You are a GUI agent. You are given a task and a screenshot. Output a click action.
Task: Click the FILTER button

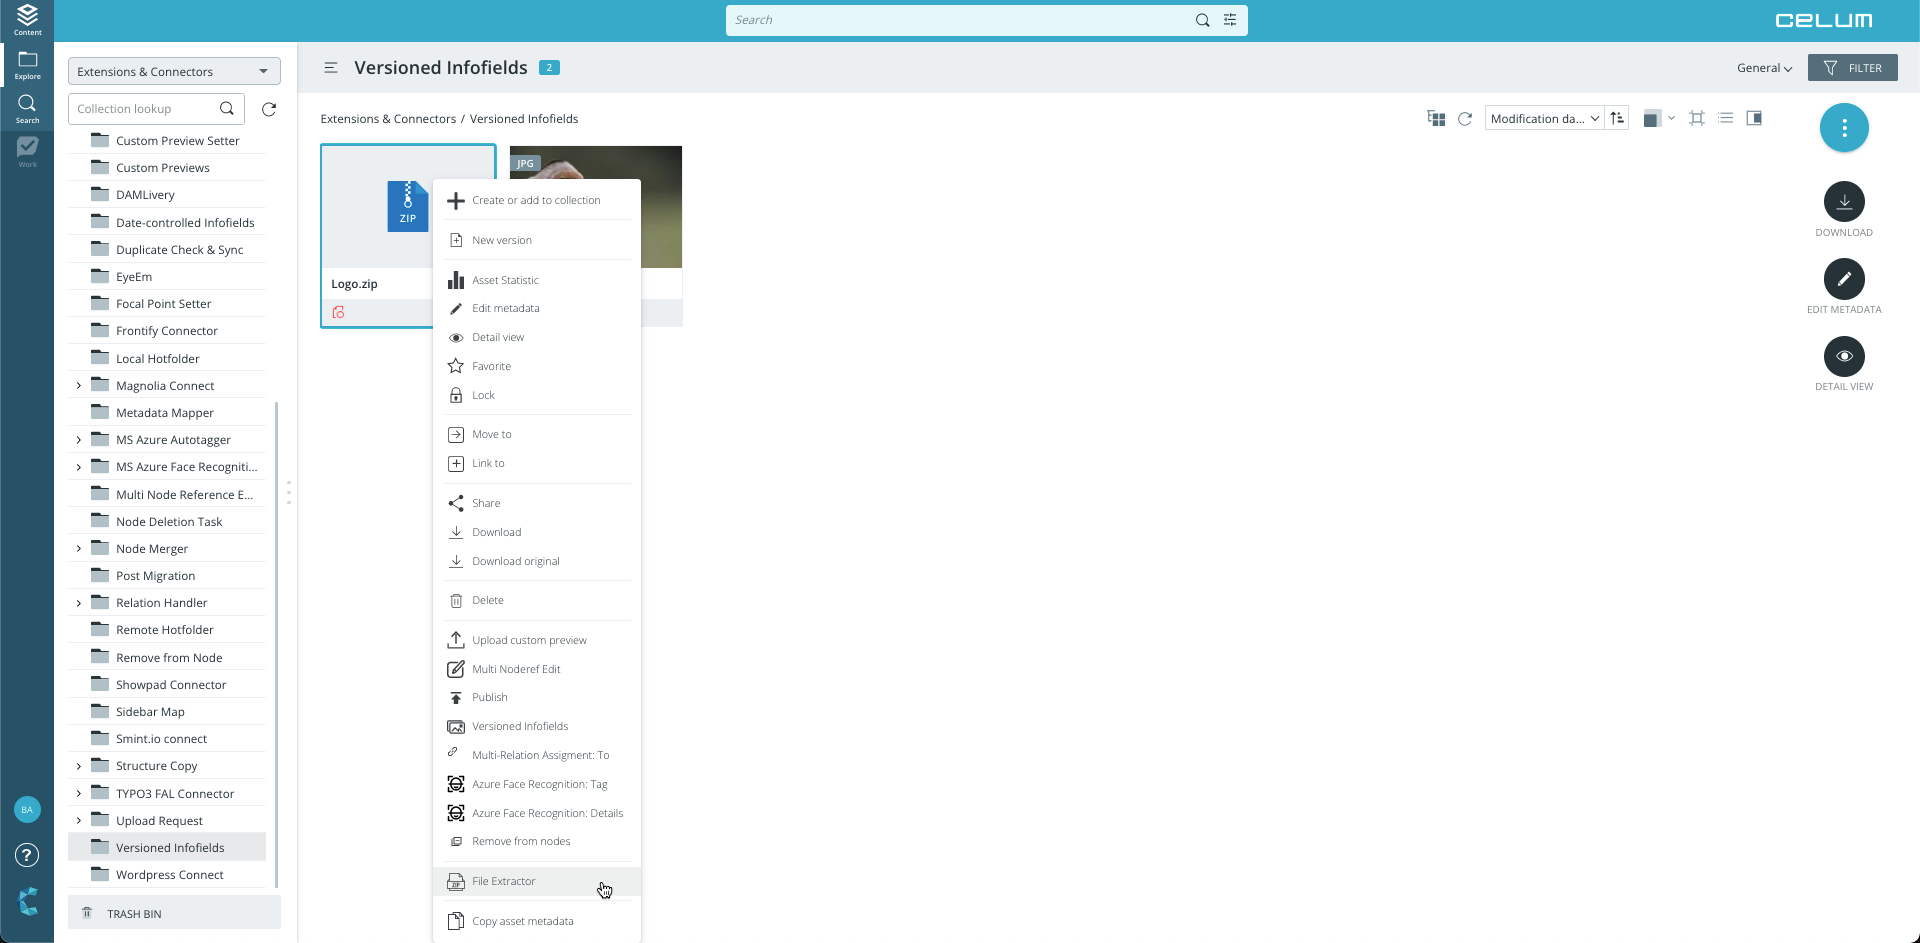click(1852, 68)
